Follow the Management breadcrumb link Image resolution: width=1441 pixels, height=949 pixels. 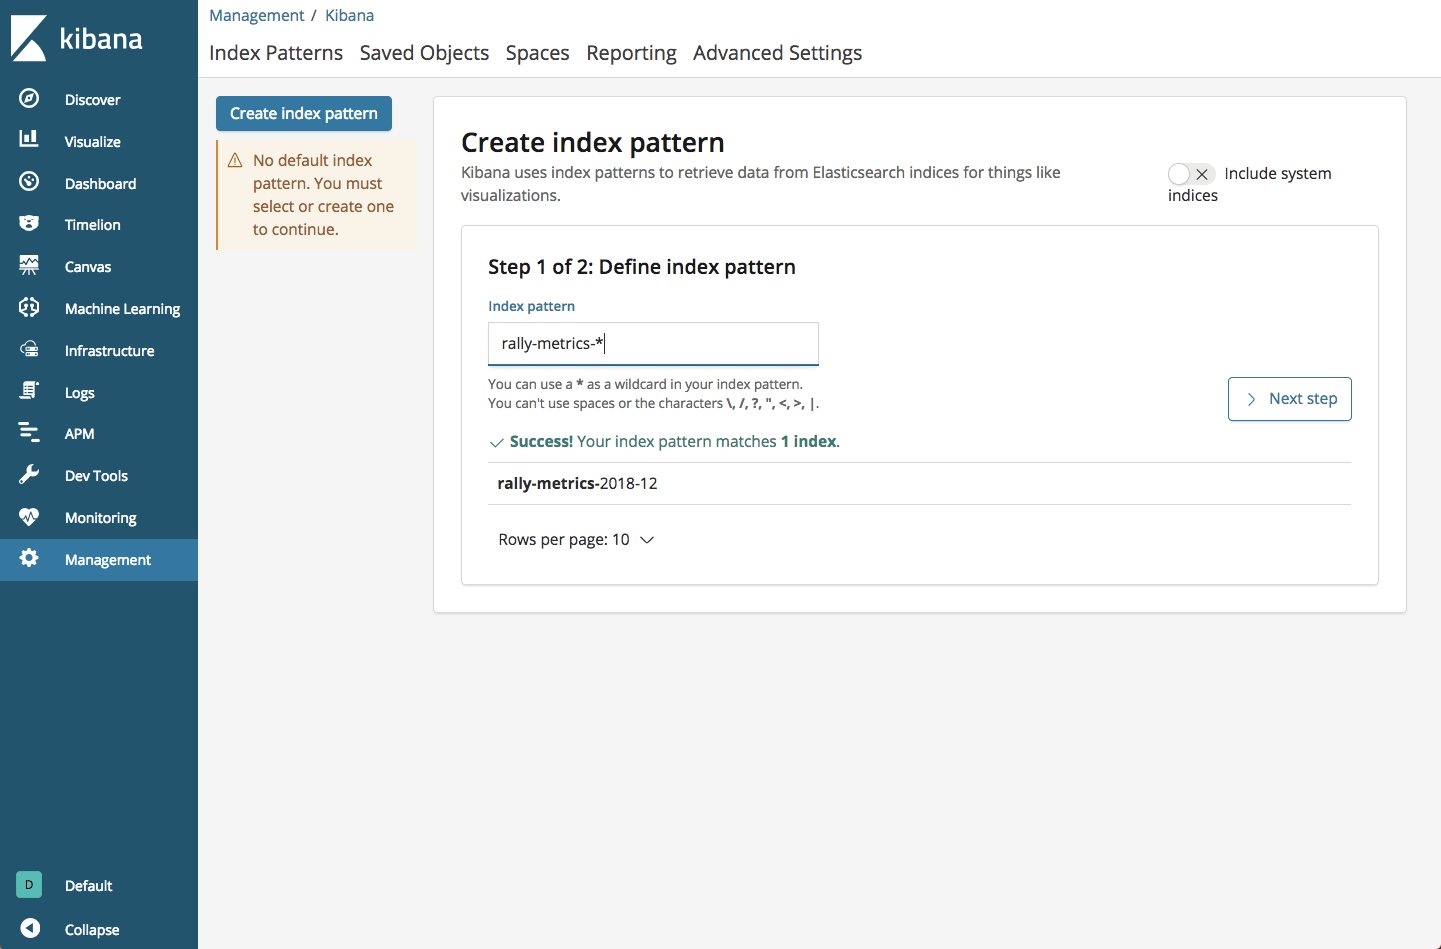coord(257,16)
